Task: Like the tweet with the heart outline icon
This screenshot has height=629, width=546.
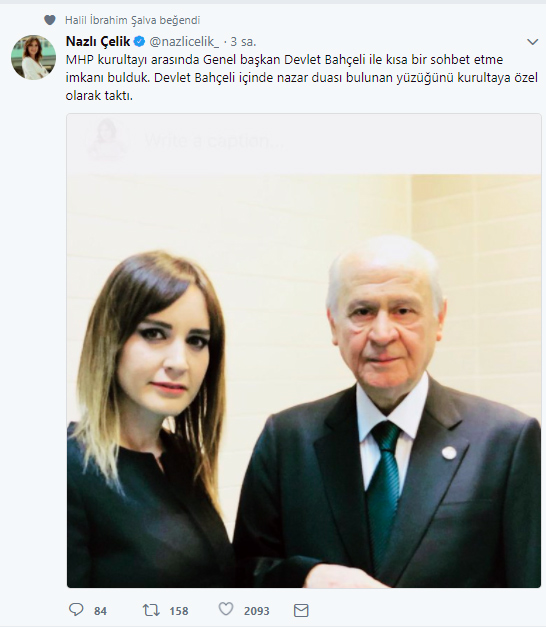Action: [226, 609]
